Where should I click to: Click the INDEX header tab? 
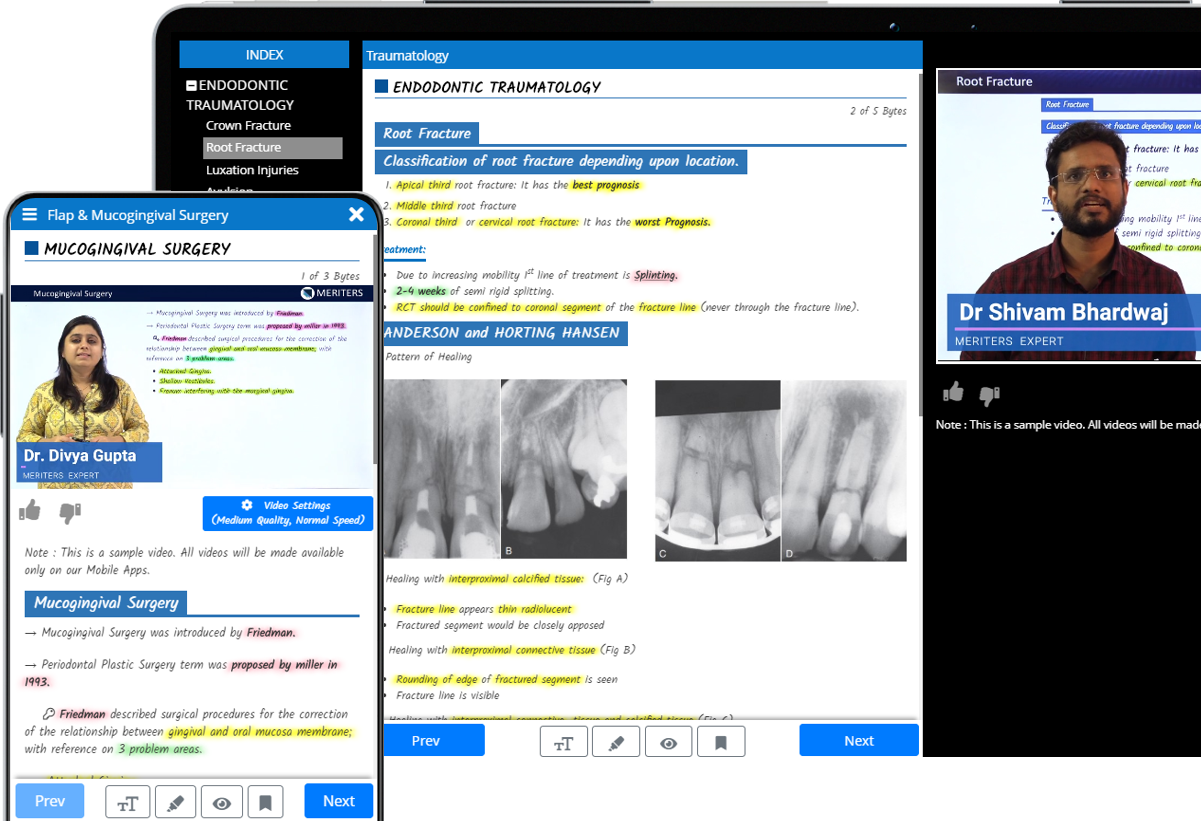(x=264, y=55)
